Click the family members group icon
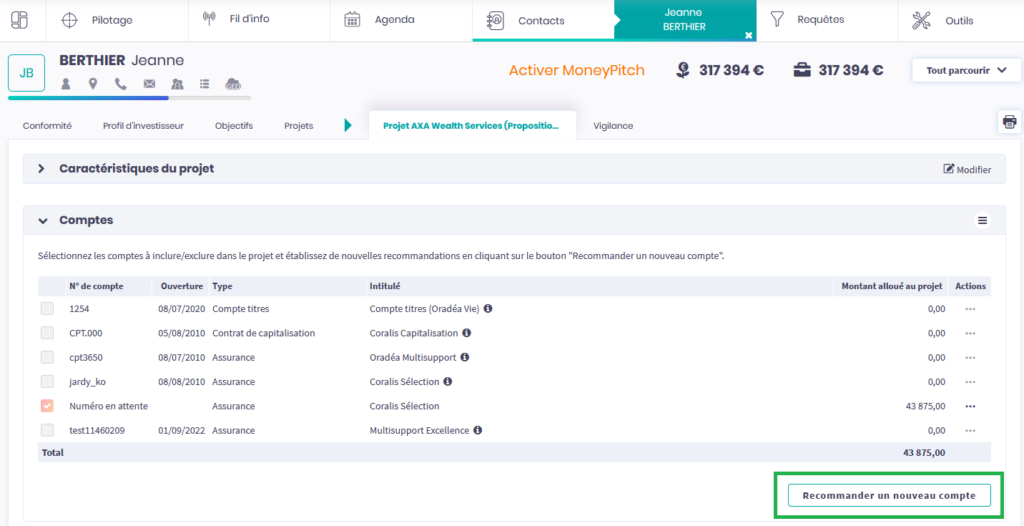 tap(177, 84)
